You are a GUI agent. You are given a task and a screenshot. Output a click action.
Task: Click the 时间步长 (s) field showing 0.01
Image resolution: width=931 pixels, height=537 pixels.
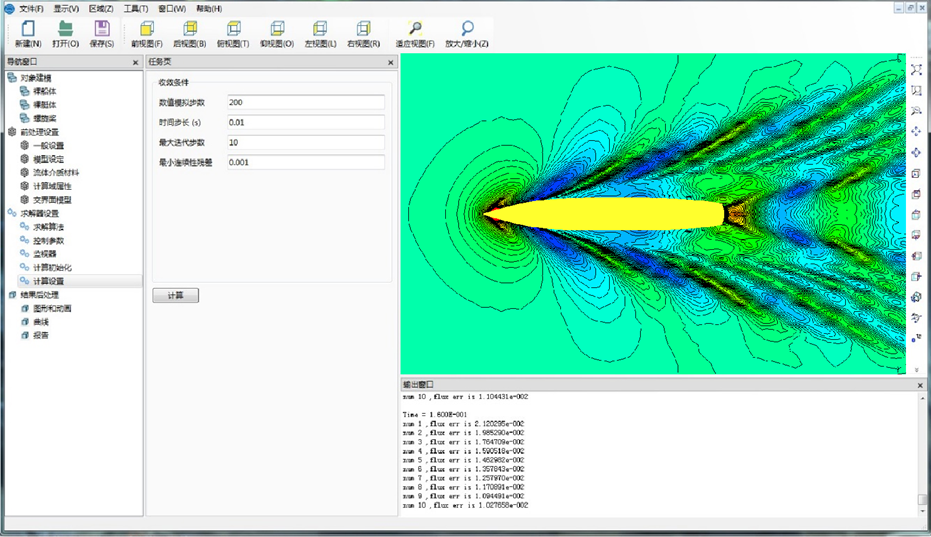click(306, 122)
